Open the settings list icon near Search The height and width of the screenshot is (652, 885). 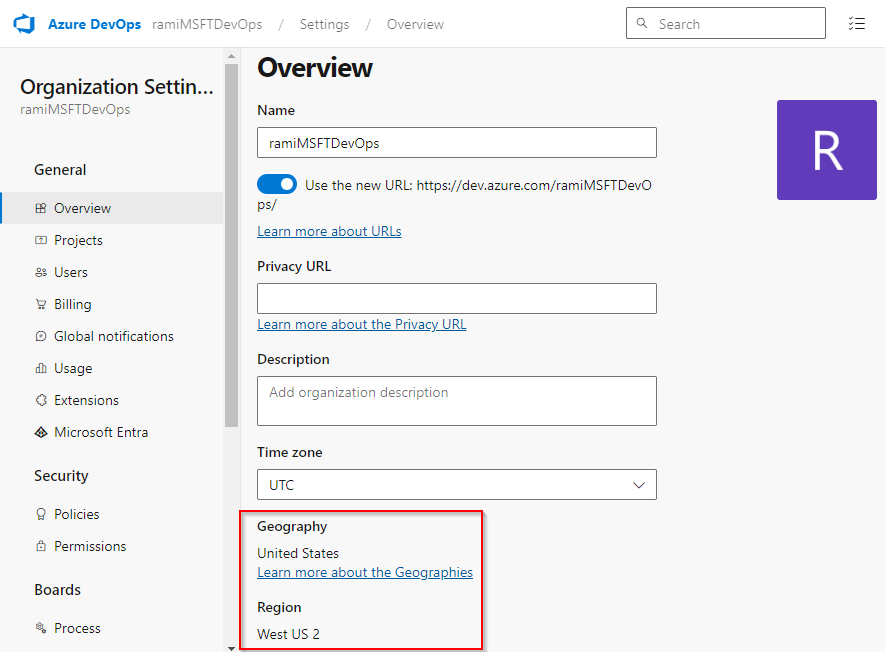[x=857, y=23]
